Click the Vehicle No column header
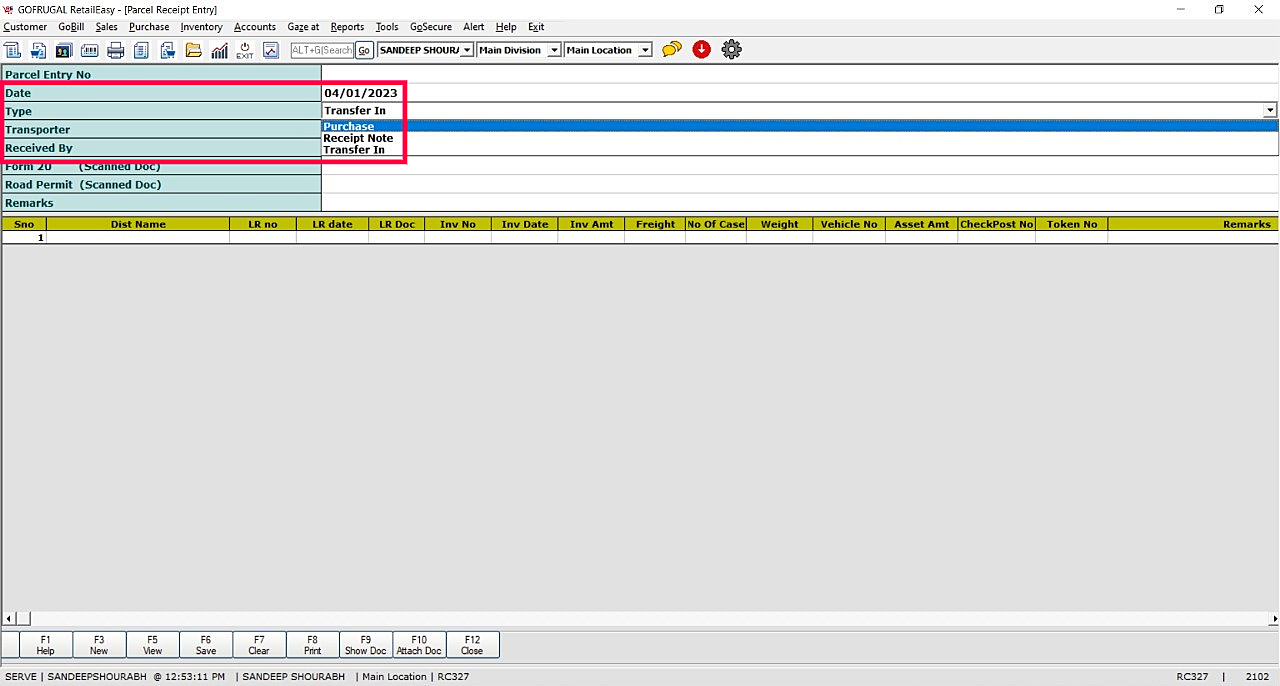Image resolution: width=1280 pixels, height=686 pixels. [849, 224]
